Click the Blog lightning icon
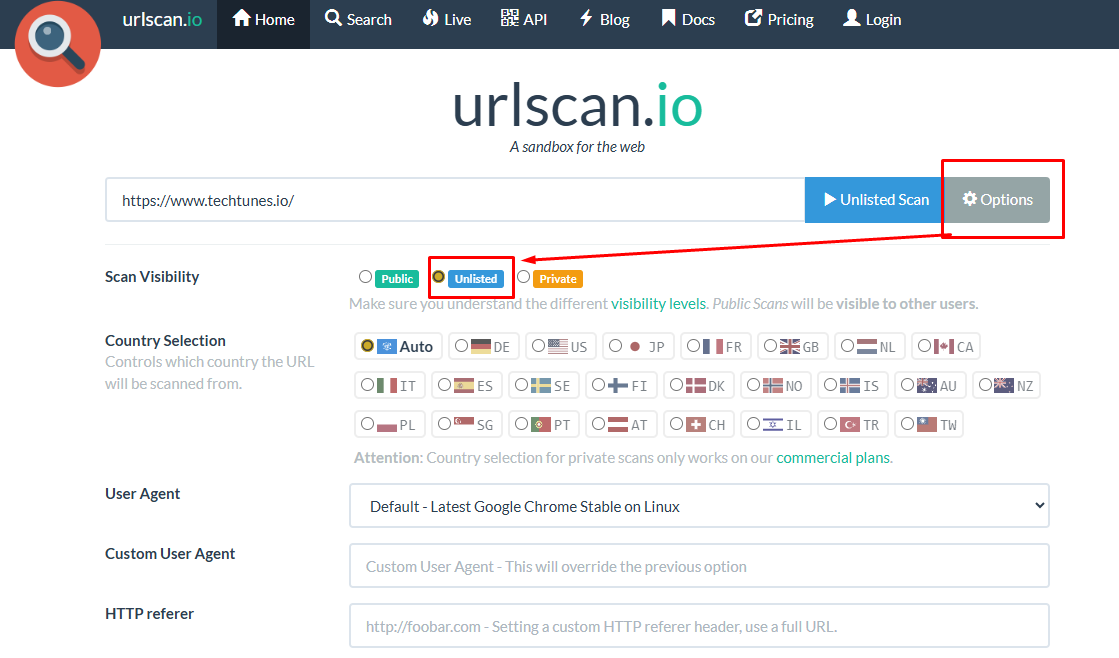 [584, 18]
